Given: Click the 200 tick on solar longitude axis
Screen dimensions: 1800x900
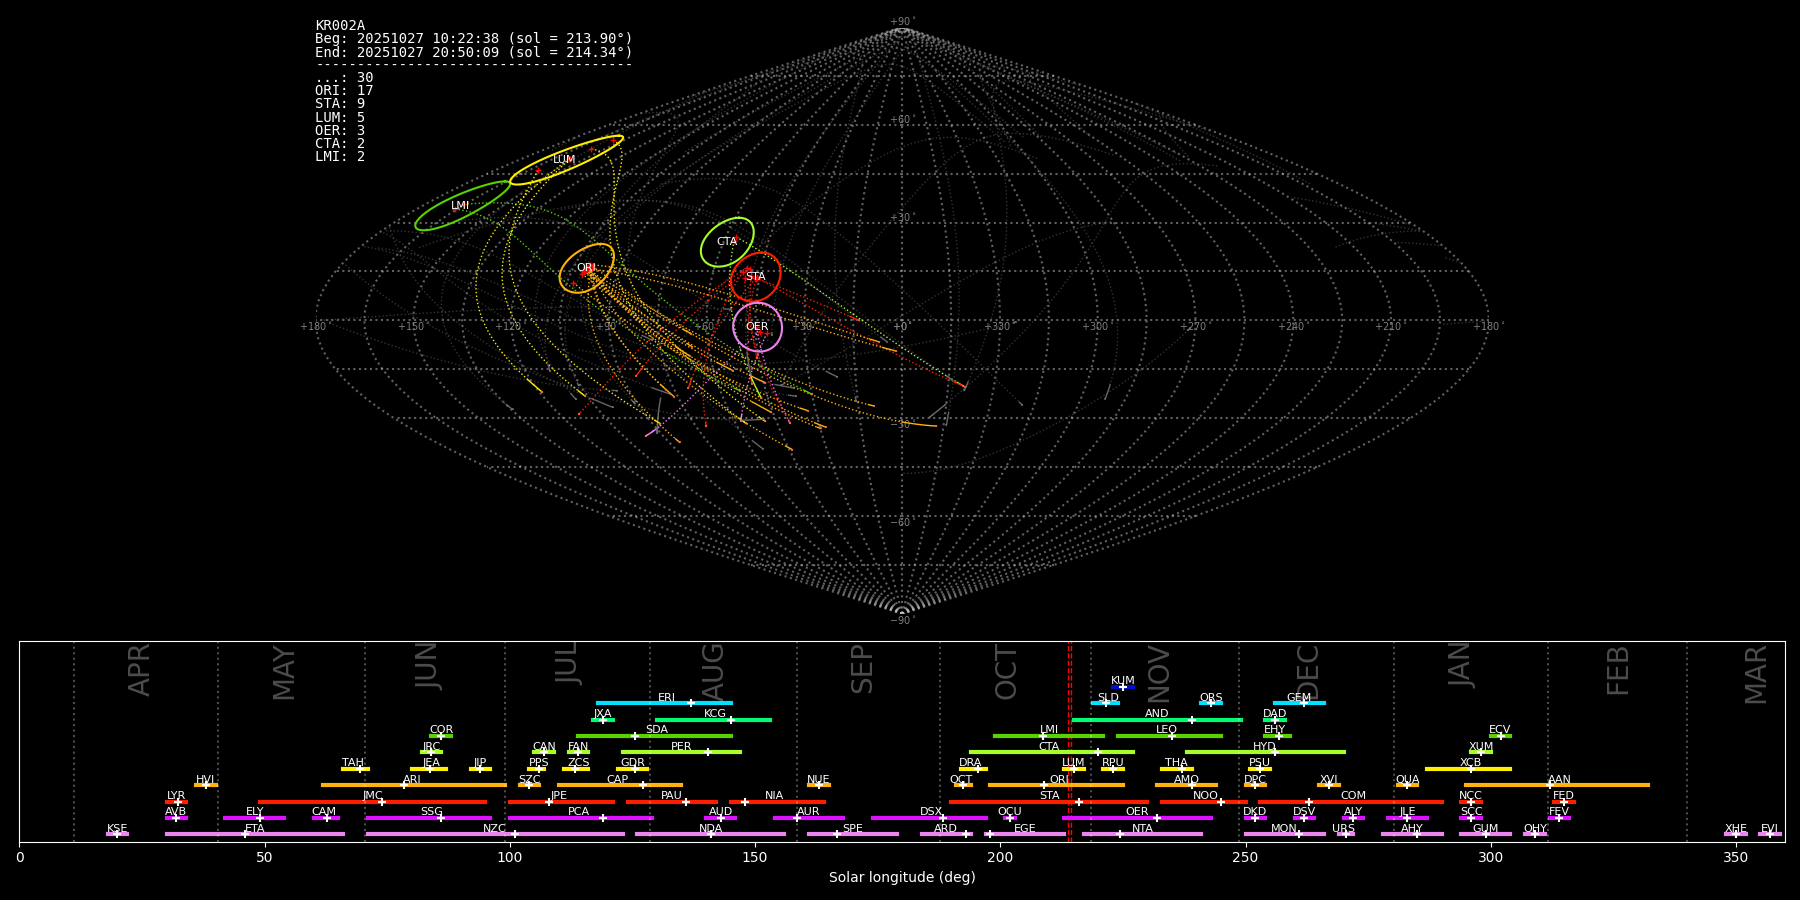Looking at the screenshot, I should click(x=1000, y=857).
